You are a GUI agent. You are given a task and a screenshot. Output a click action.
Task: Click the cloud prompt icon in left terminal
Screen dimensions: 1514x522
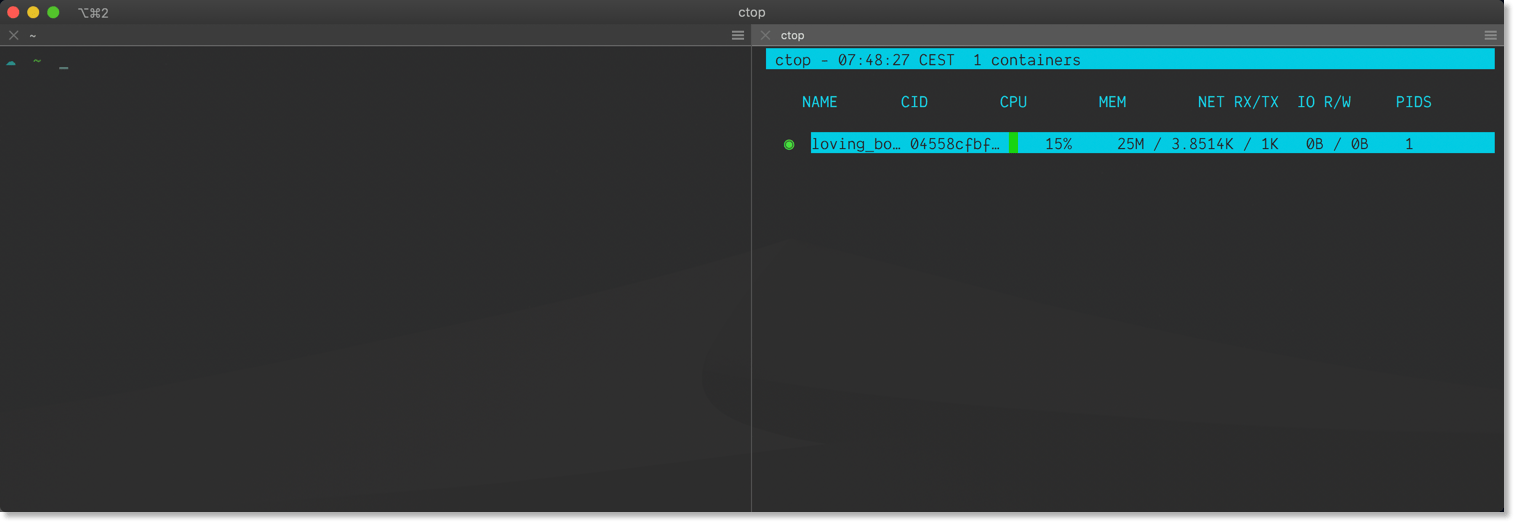pos(11,62)
